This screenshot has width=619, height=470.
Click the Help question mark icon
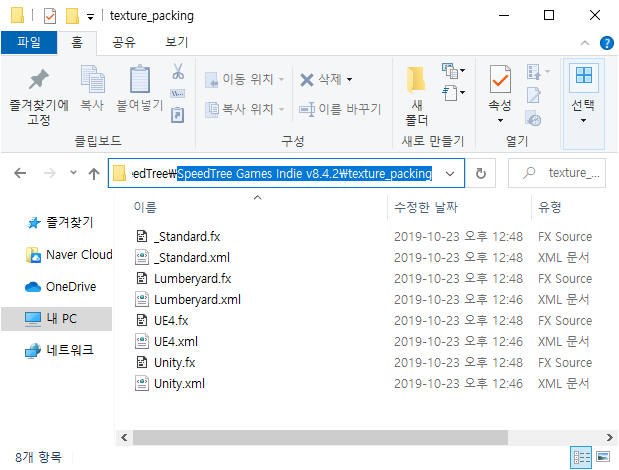607,43
